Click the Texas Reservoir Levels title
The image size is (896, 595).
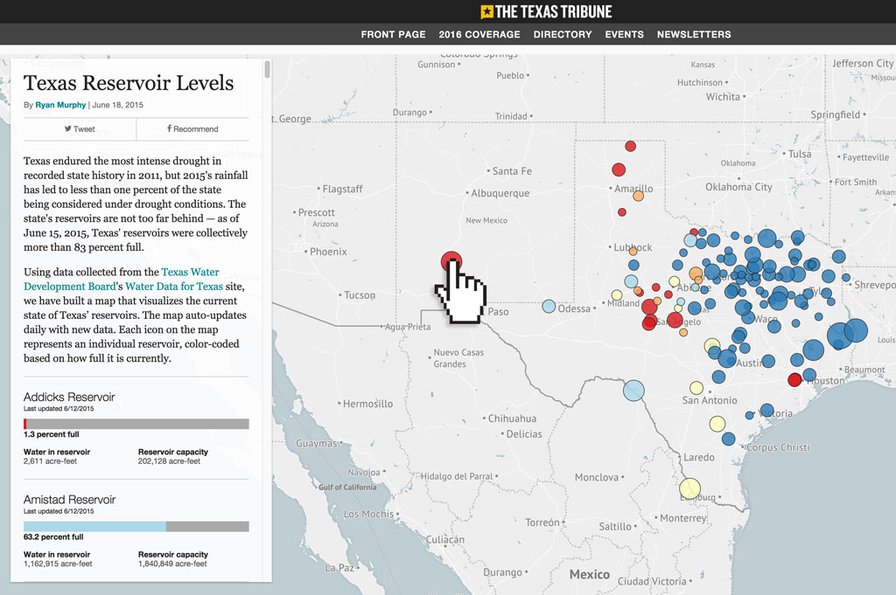point(129,83)
